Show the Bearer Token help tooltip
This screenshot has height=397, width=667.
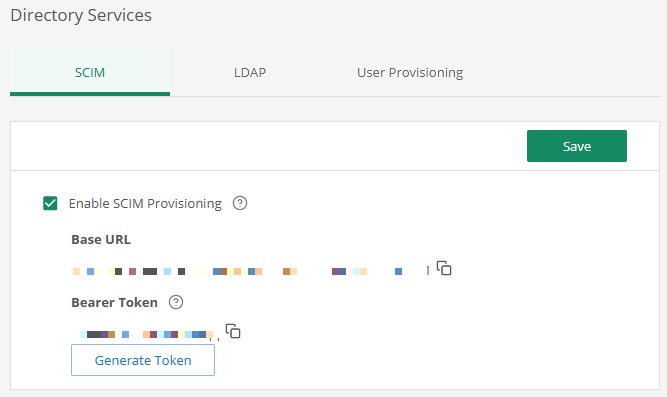click(x=176, y=302)
